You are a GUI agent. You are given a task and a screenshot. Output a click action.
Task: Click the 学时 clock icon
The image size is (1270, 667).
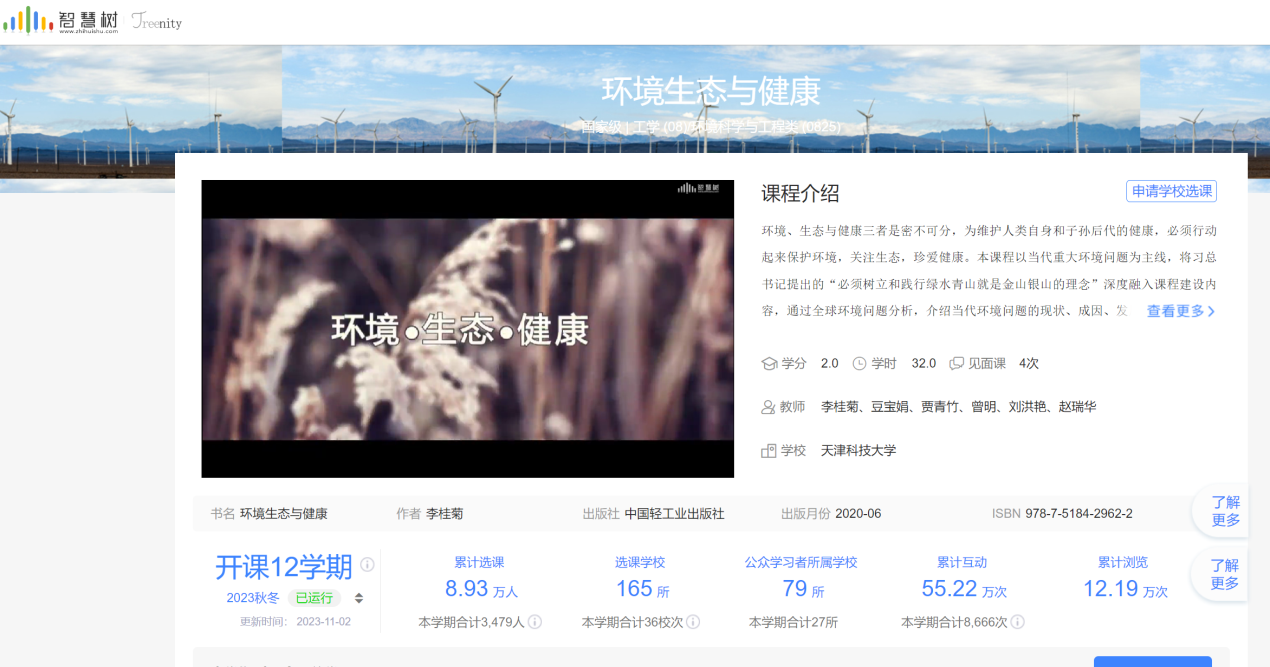(859, 364)
